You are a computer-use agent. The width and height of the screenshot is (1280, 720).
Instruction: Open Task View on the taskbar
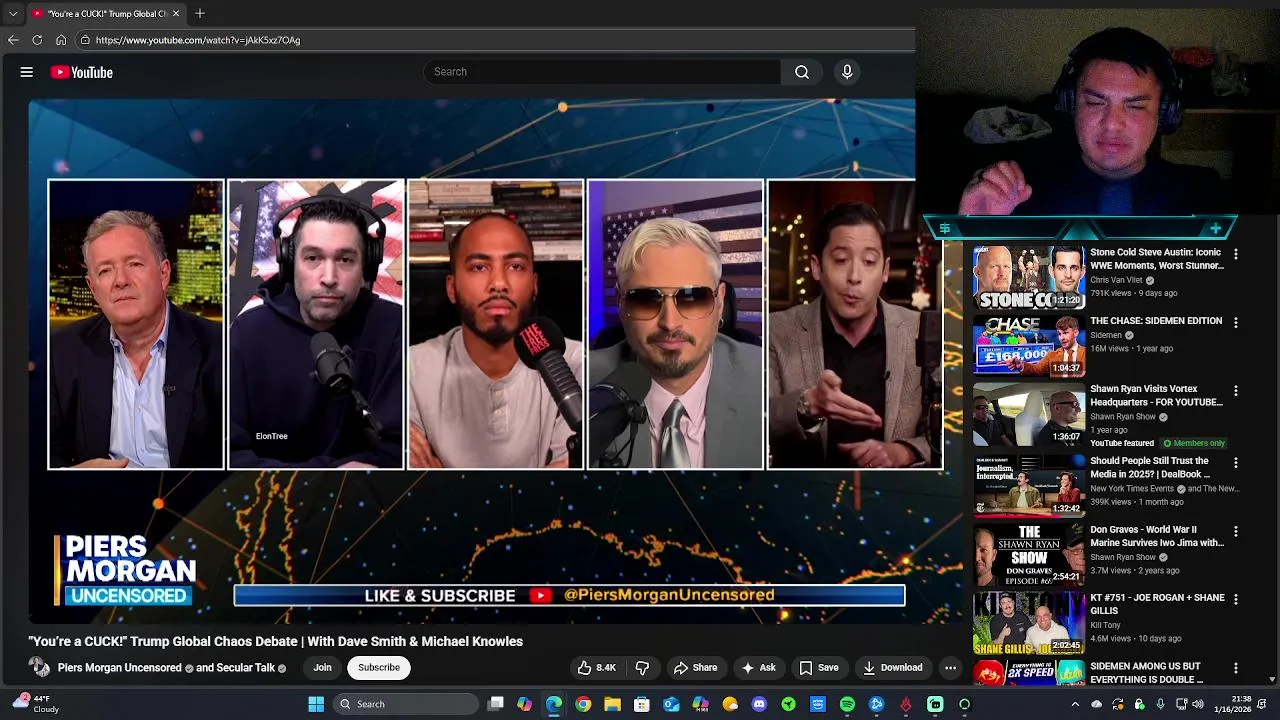tap(495, 704)
